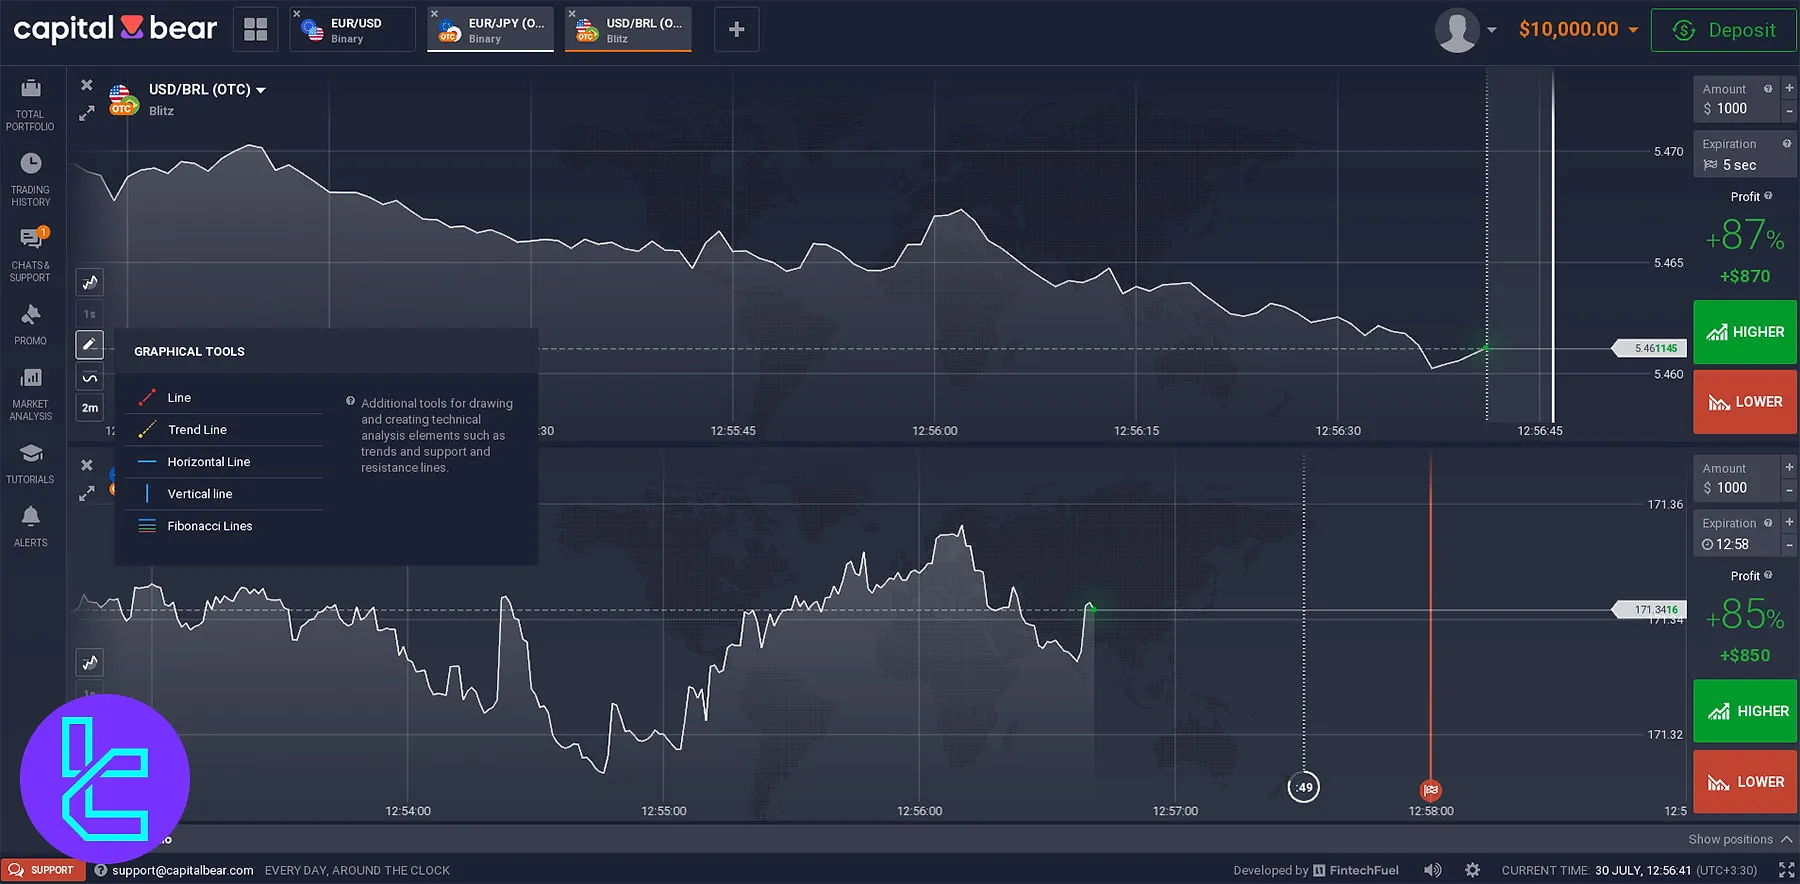Image resolution: width=1800 pixels, height=884 pixels.
Task: Click the Deposit button
Action: pyautogui.click(x=1724, y=30)
